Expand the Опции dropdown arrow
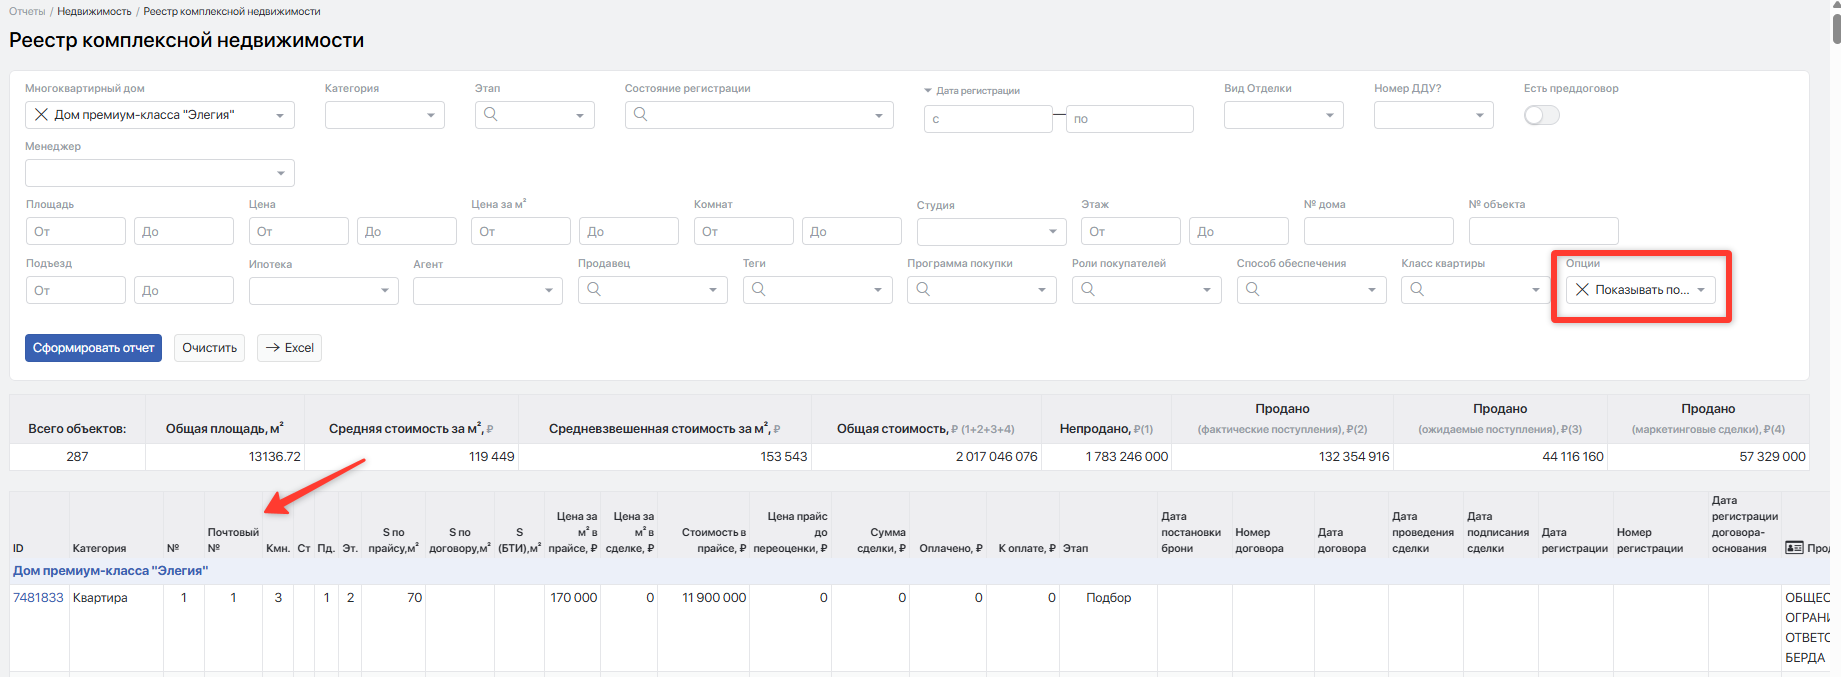 1701,290
